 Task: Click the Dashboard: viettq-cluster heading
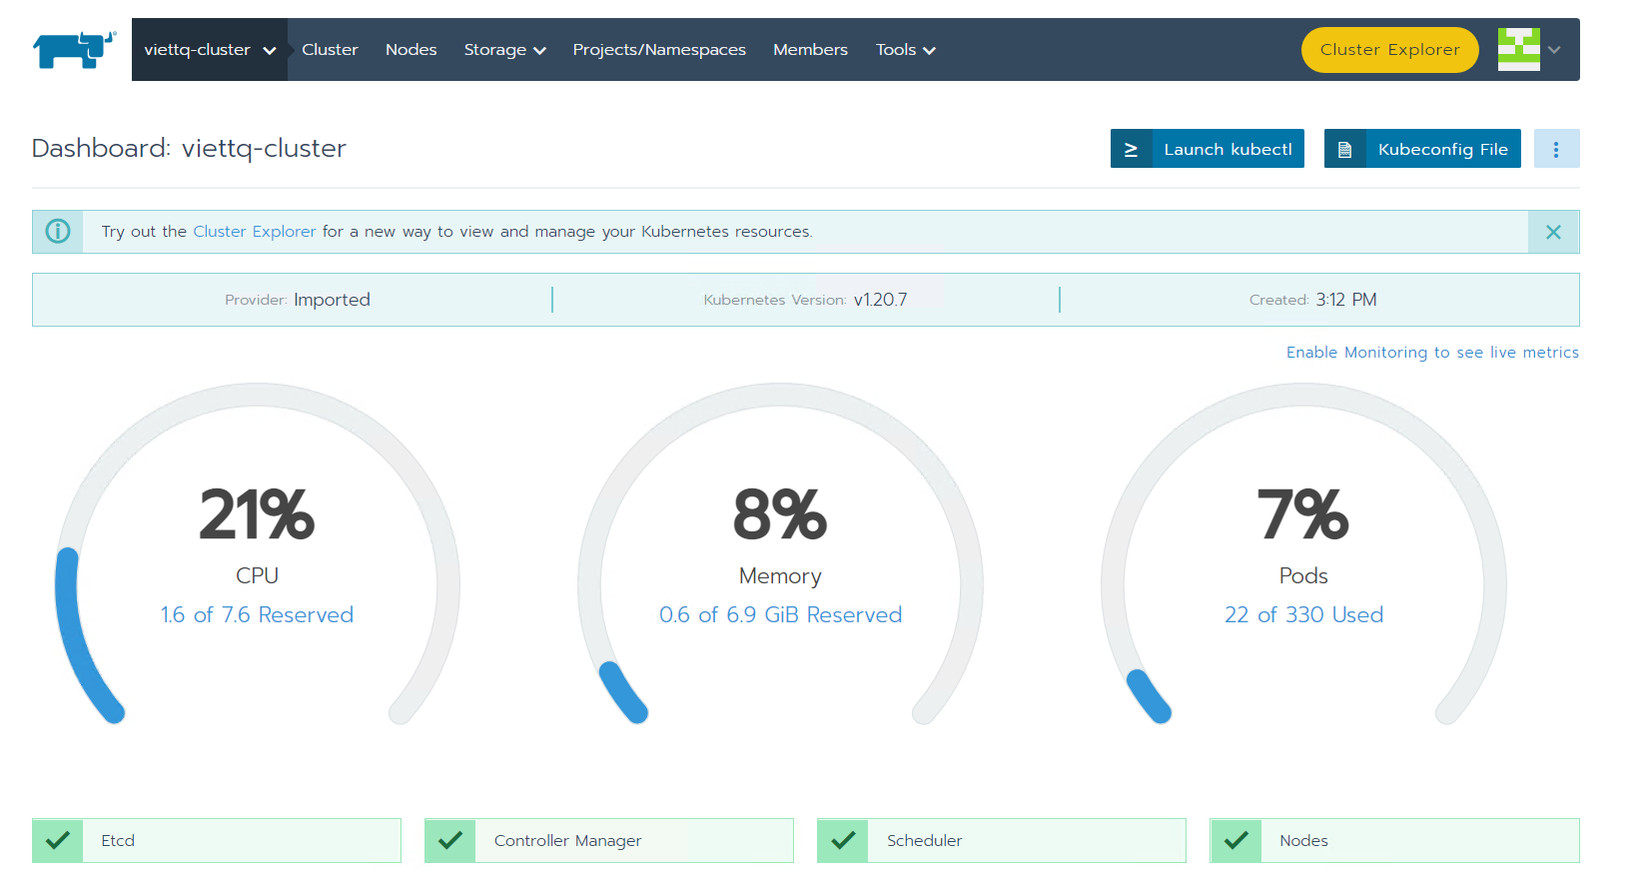pos(189,148)
